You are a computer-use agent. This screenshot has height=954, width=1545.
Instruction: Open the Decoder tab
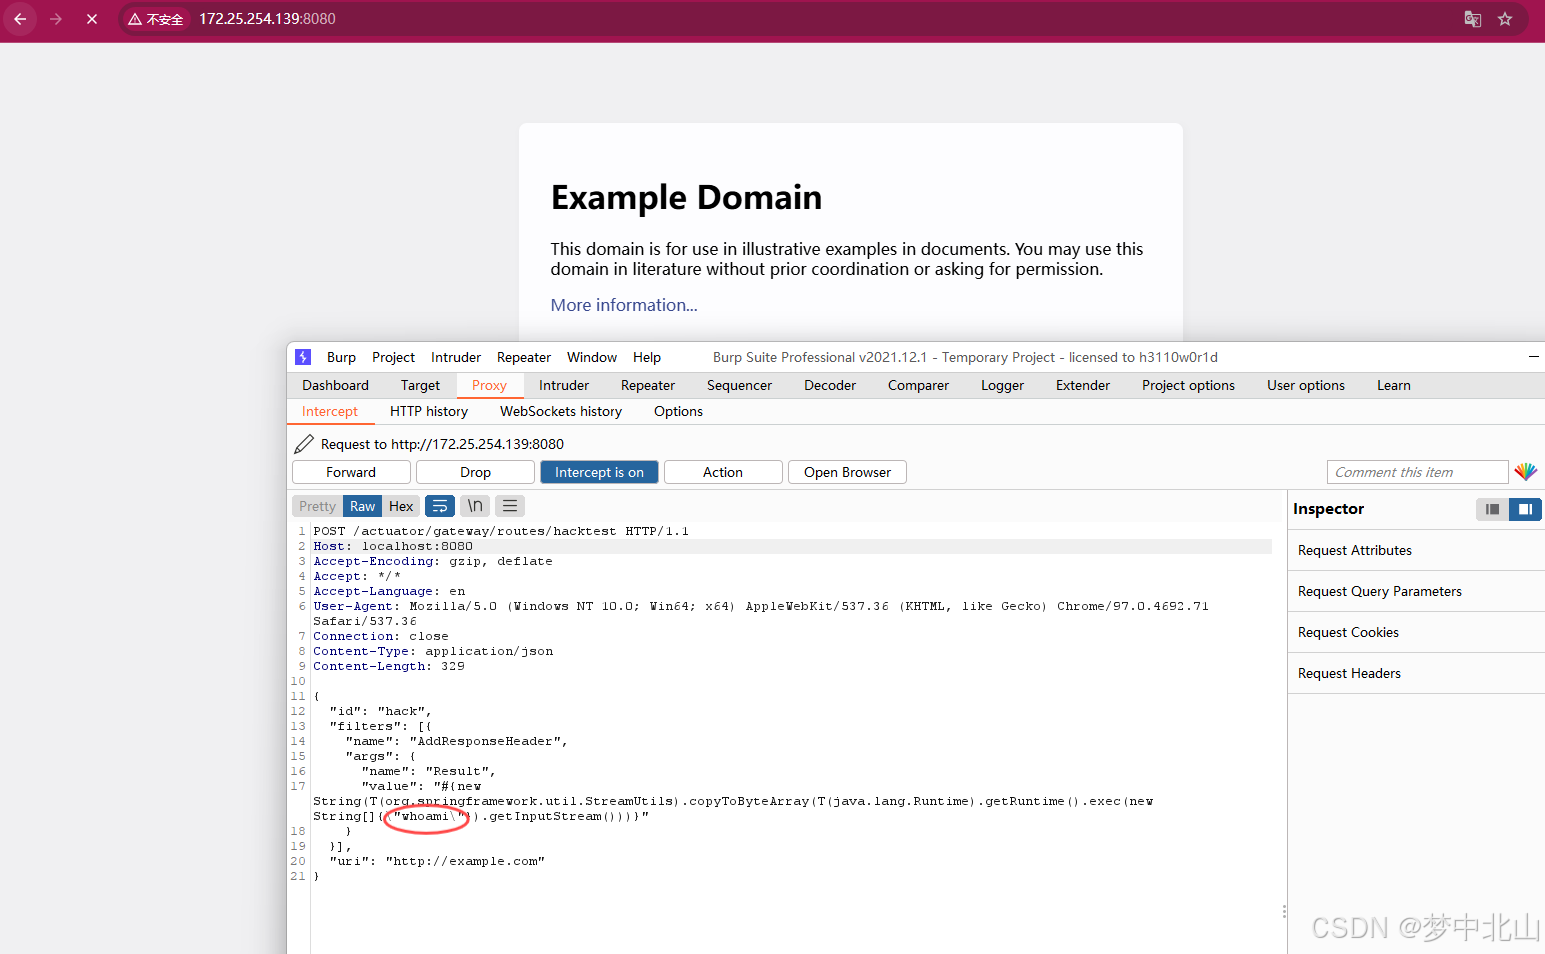830,385
